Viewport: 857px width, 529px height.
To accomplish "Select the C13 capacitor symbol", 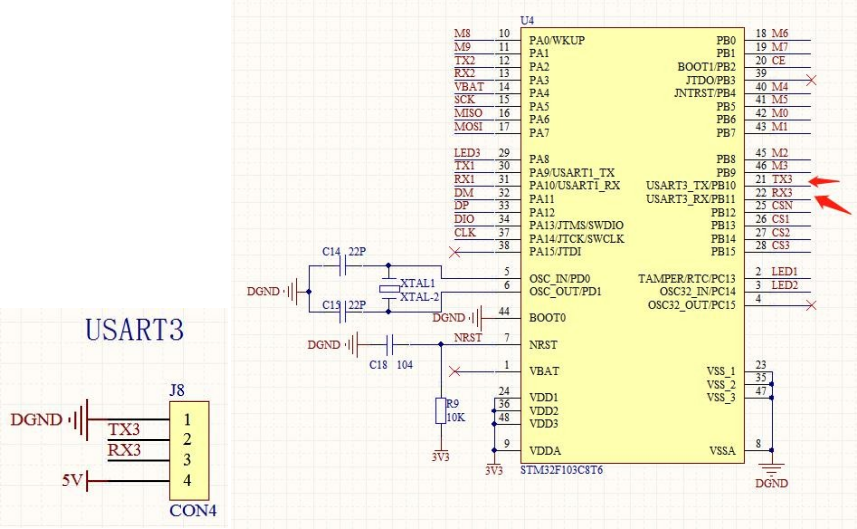I will coord(344,313).
